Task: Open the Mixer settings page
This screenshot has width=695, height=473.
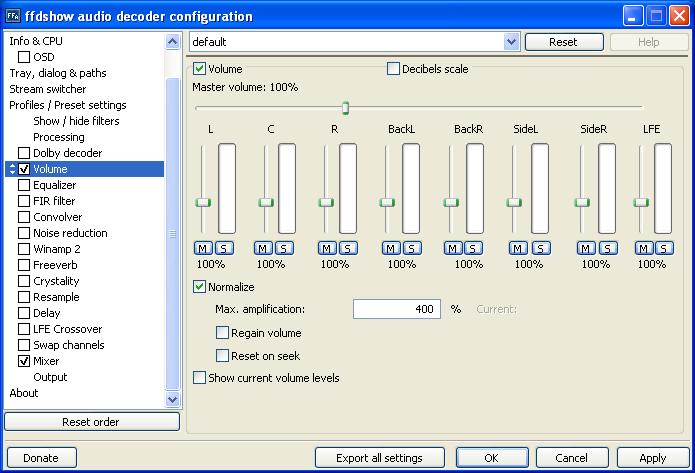Action: click(x=46, y=361)
